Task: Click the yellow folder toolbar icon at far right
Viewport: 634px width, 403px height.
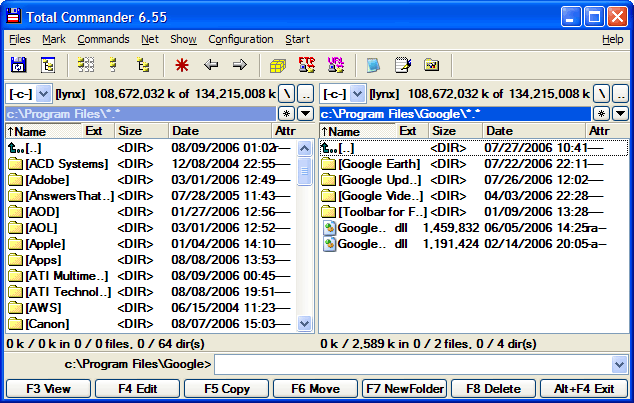Action: click(431, 65)
